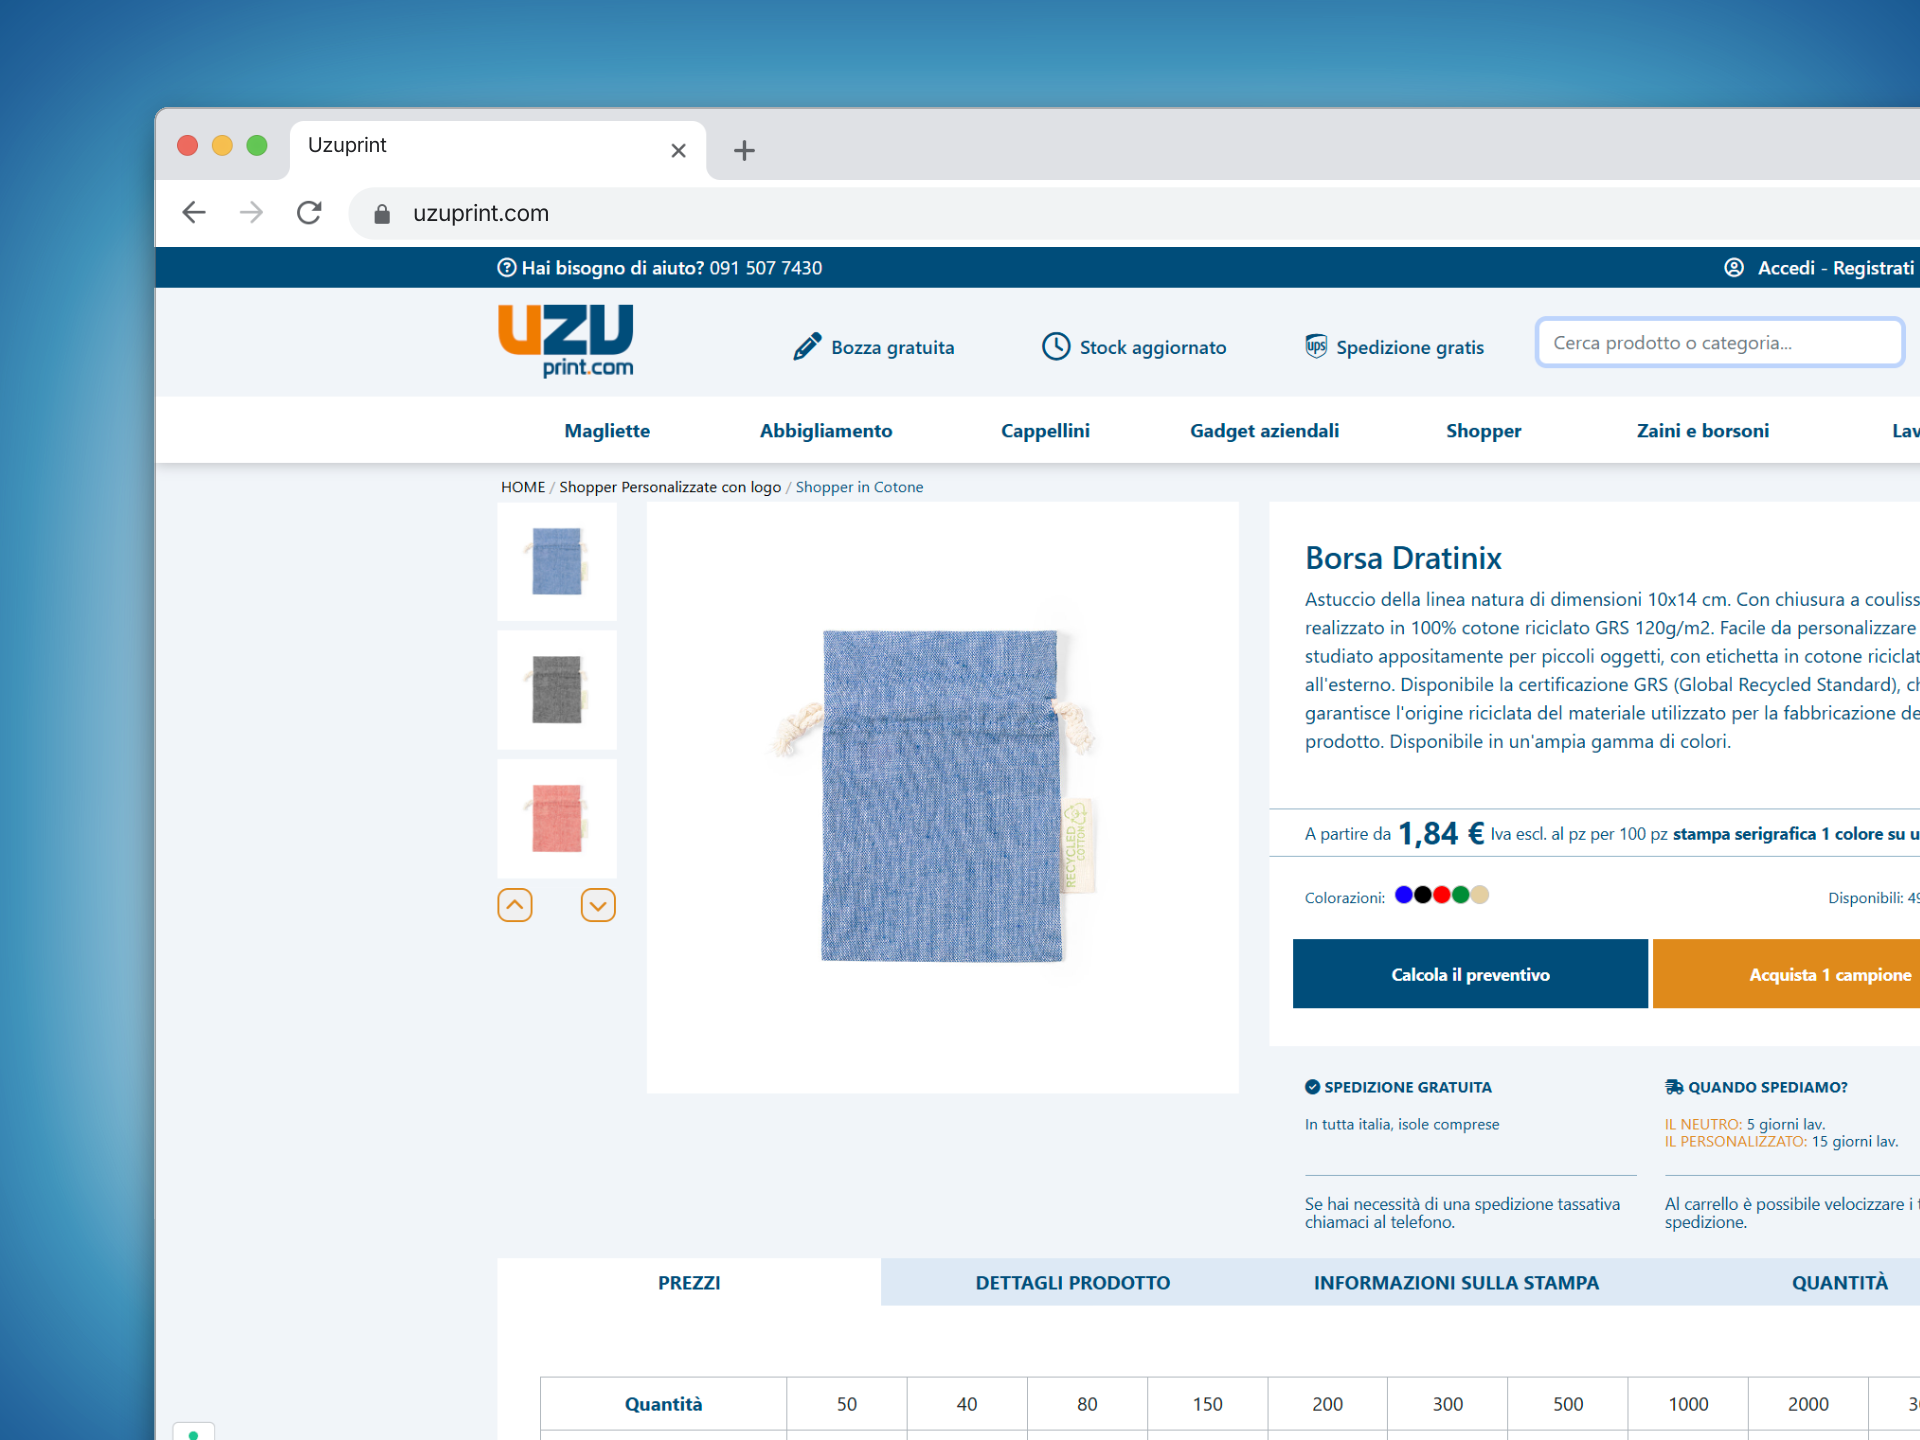Screen dimensions: 1920x1440
Task: Choose the blue color swatch
Action: [x=1404, y=895]
